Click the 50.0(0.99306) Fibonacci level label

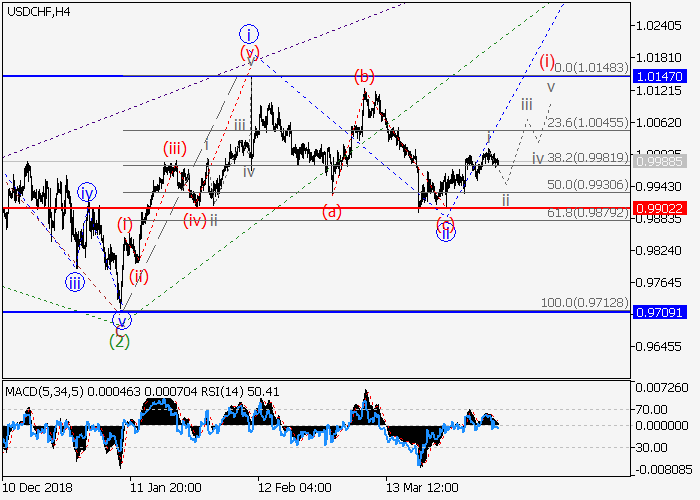coord(589,186)
